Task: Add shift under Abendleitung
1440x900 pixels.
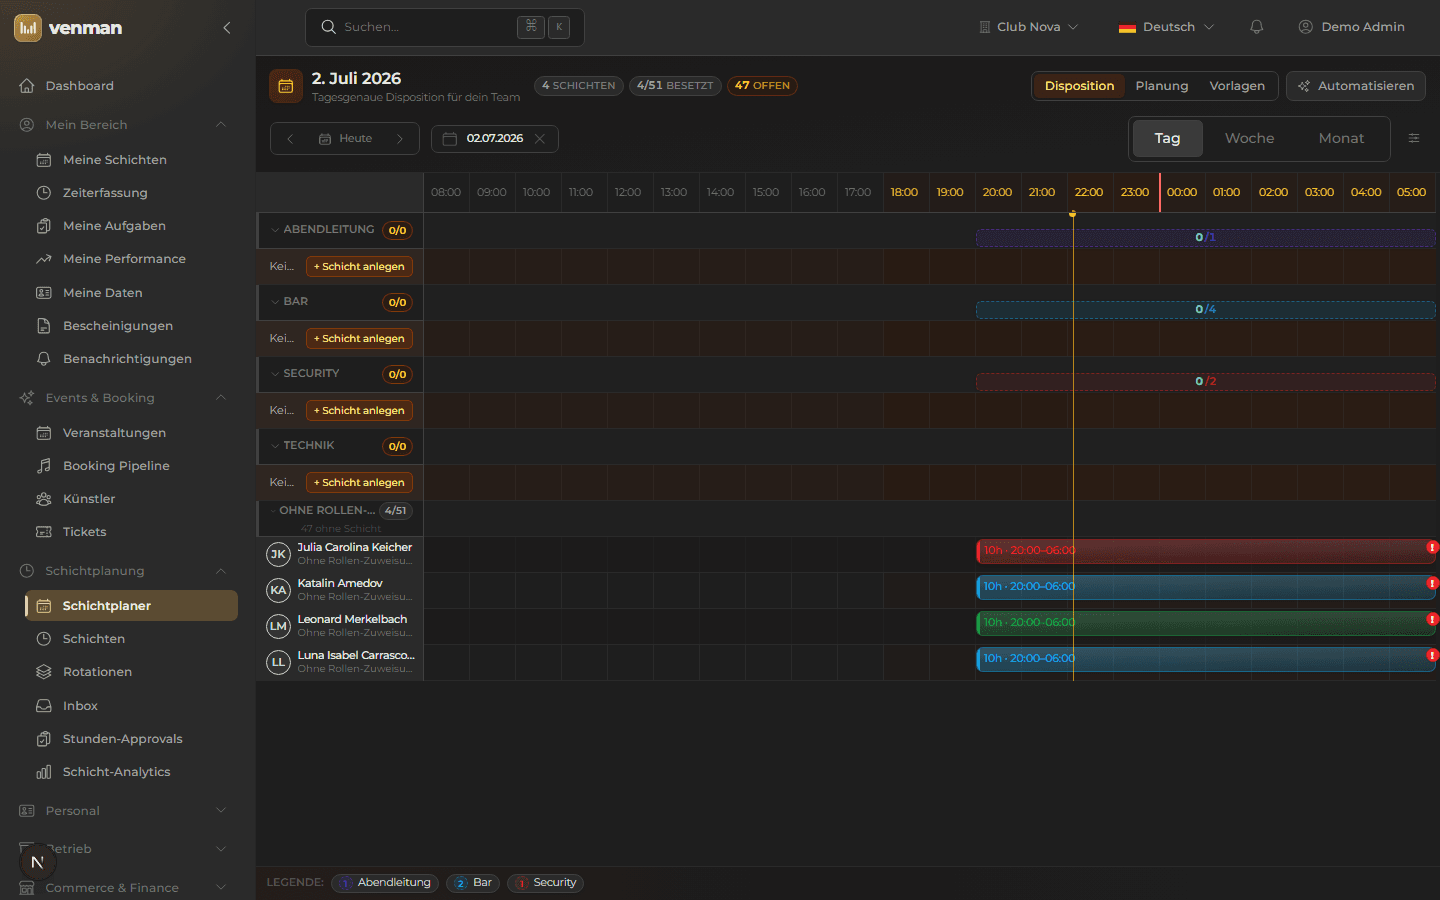Action: click(359, 267)
